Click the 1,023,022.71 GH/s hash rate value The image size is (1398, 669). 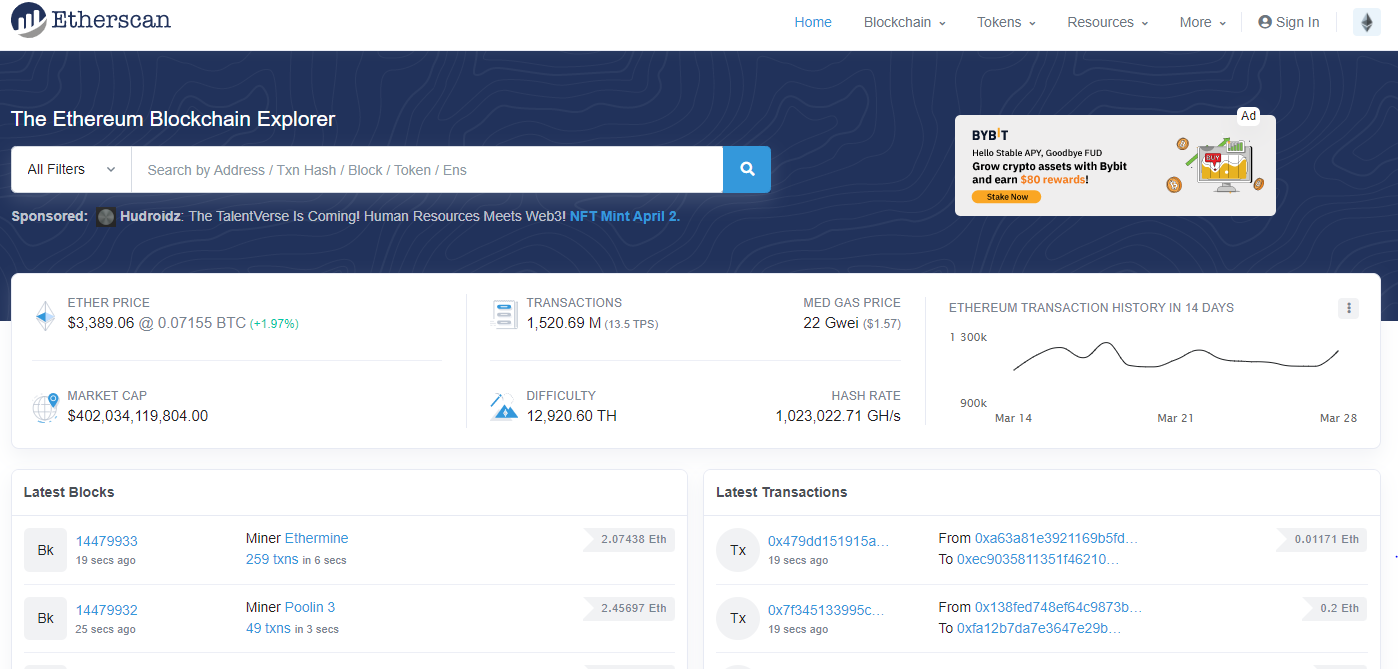coord(838,416)
